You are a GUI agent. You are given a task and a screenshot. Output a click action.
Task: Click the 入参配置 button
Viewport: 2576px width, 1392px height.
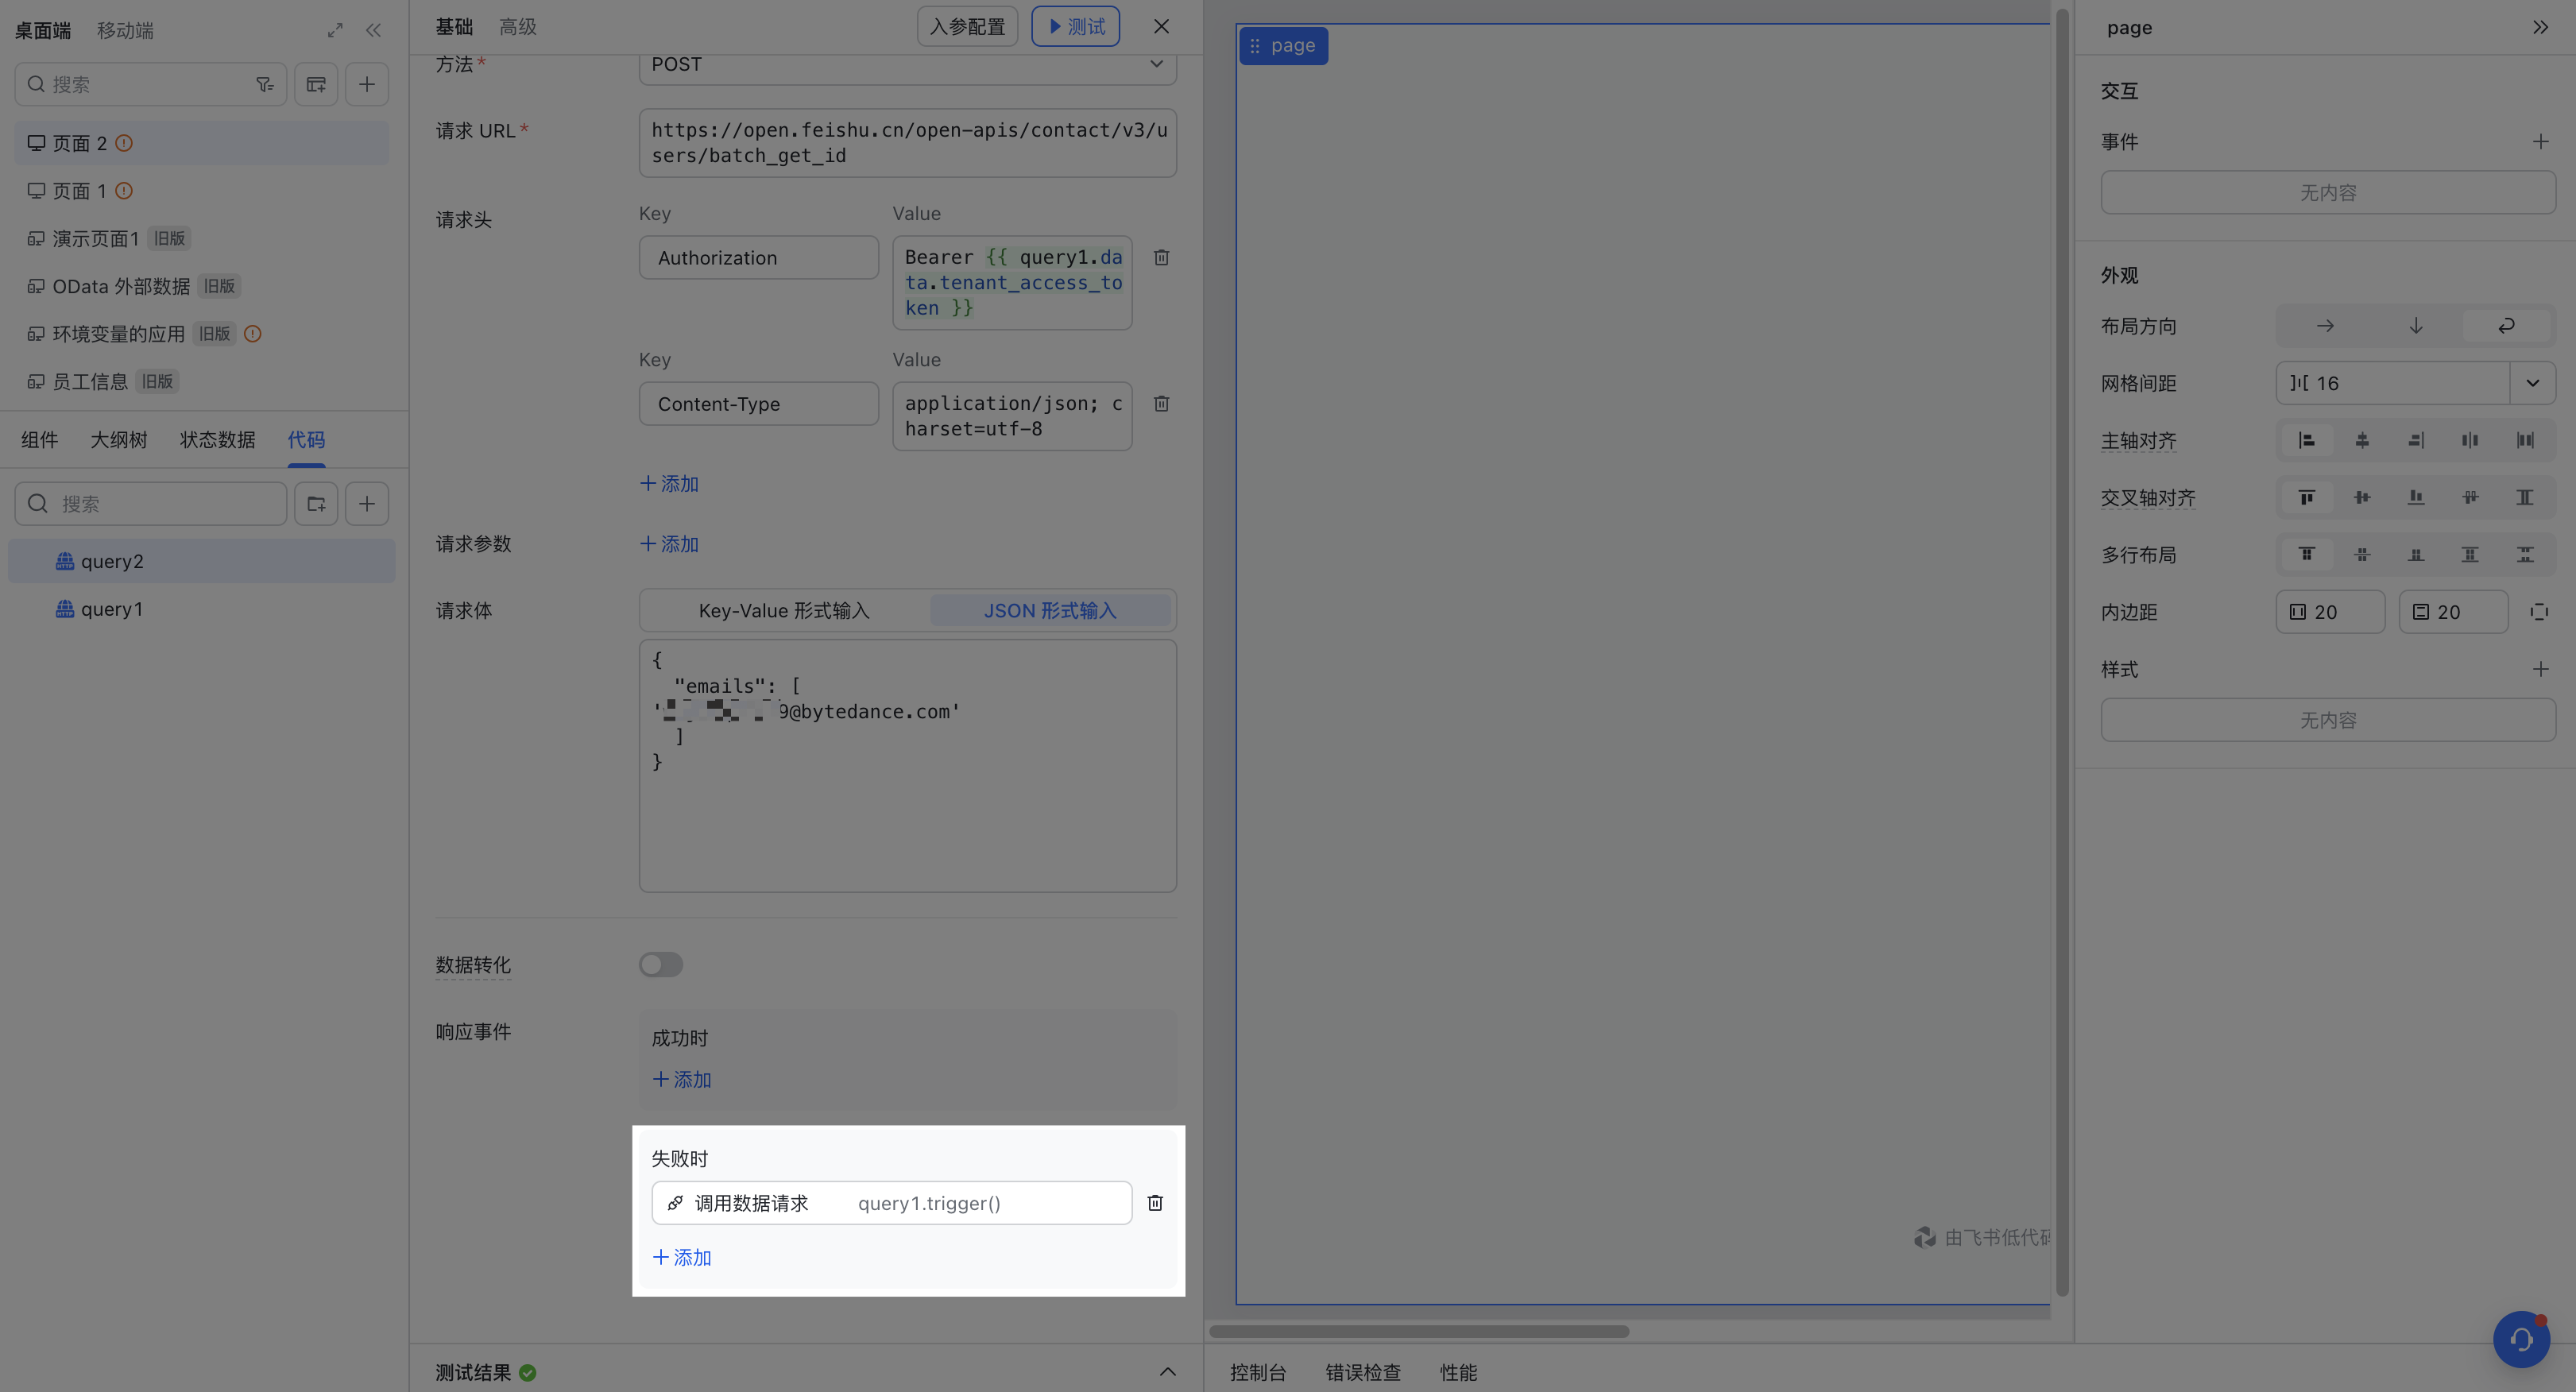click(967, 27)
